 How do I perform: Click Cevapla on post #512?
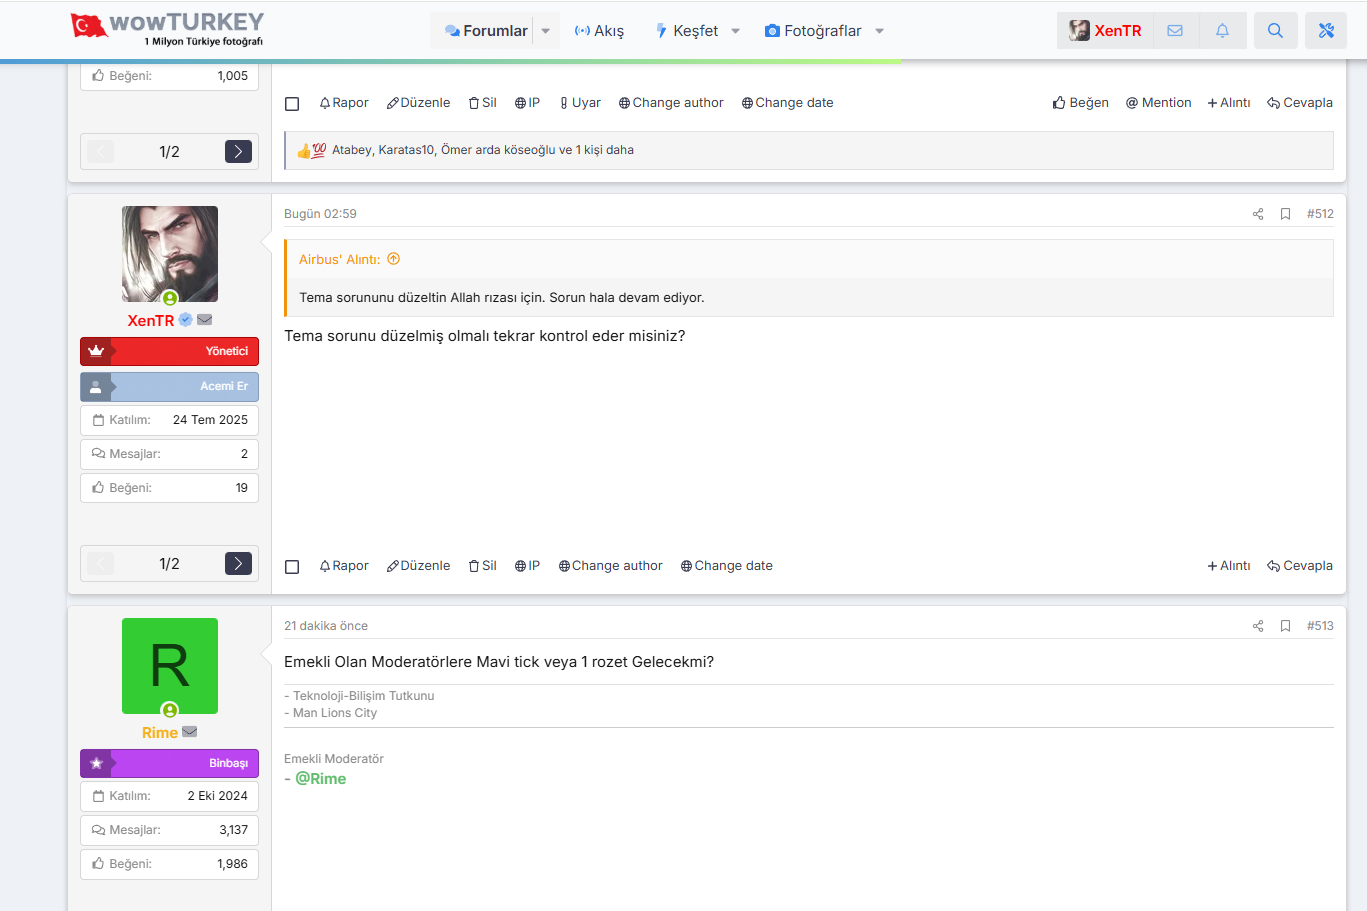point(1299,566)
